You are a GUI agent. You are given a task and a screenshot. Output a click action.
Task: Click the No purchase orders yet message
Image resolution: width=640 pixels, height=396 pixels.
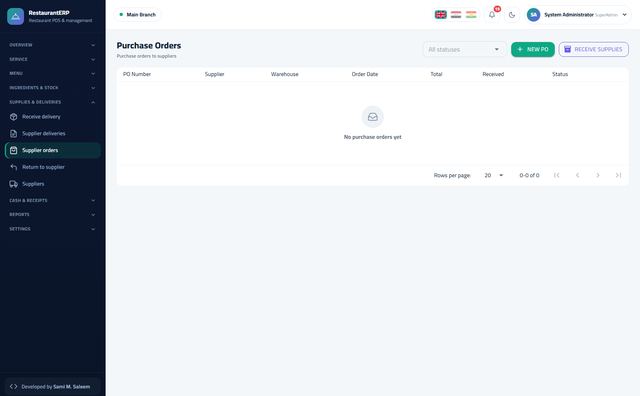coord(373,137)
